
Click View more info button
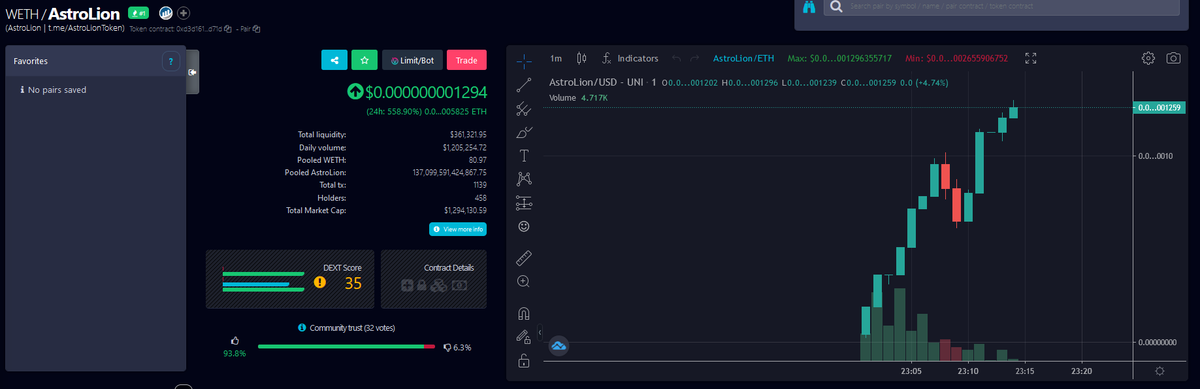(458, 229)
